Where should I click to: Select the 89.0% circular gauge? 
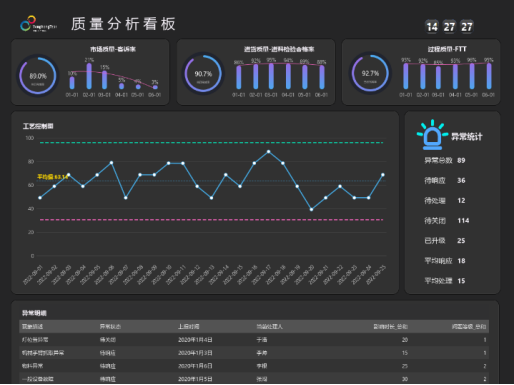point(38,76)
